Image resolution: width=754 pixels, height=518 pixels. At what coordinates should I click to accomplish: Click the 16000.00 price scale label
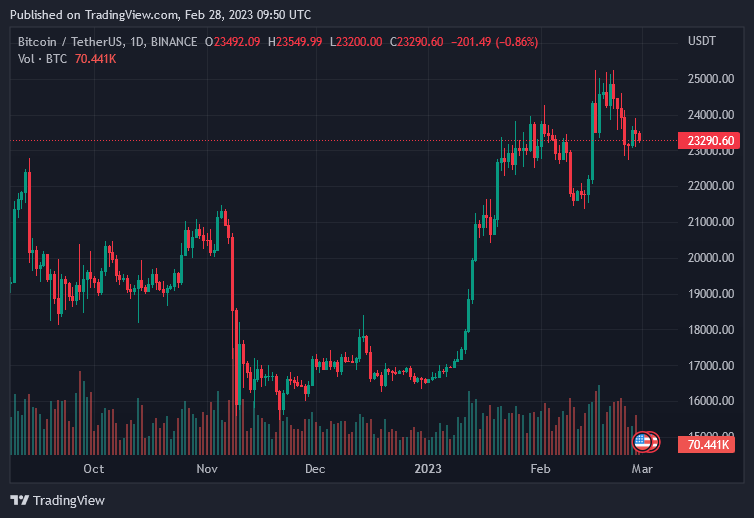coord(711,401)
